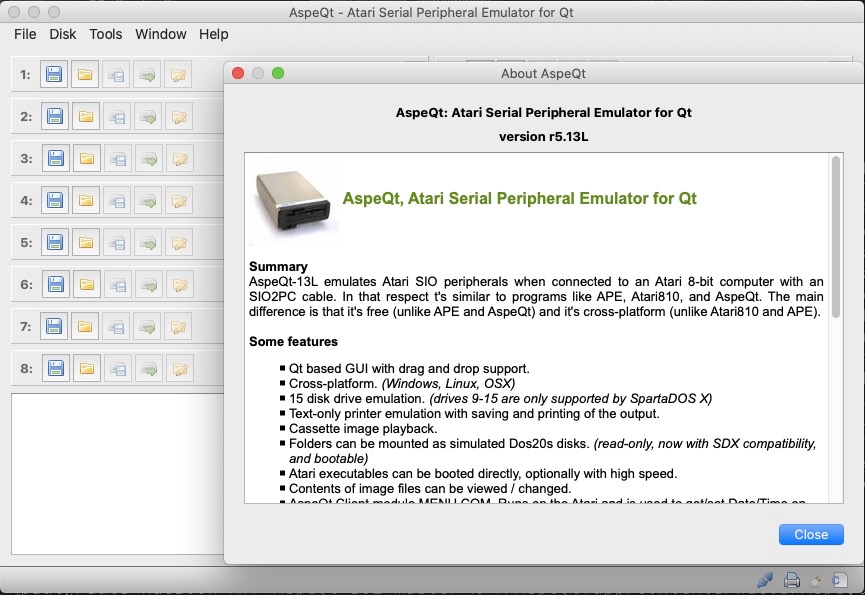Click the SIO cable connection status icon
The width and height of the screenshot is (865, 595).
click(765, 579)
